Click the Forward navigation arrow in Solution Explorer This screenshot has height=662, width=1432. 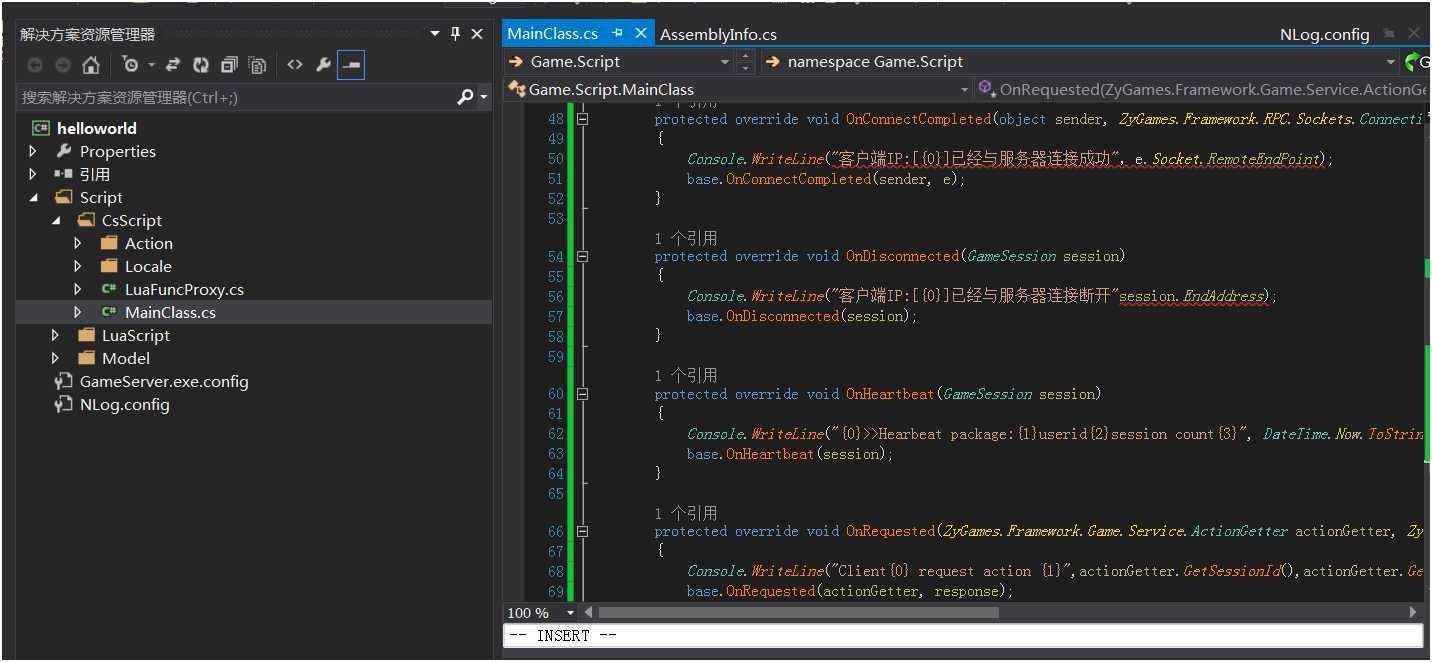coord(62,65)
